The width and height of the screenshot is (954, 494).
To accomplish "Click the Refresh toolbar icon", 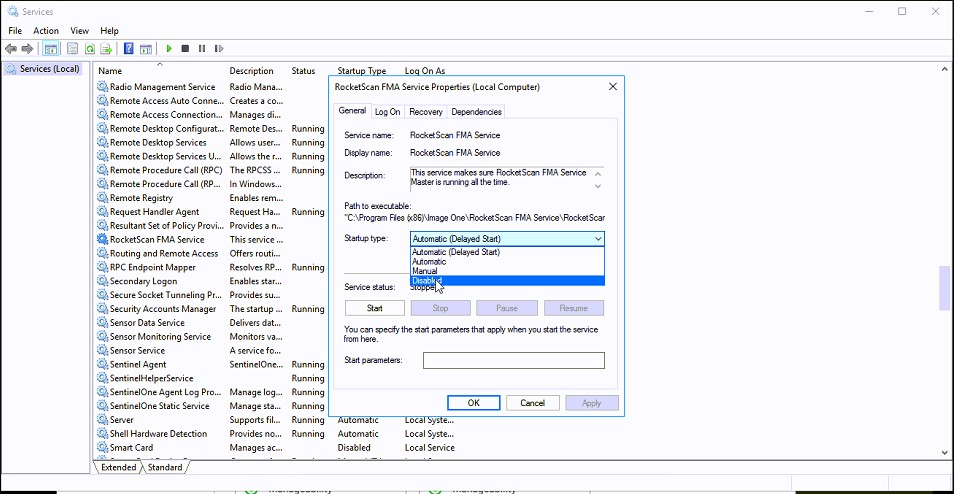I will click(90, 49).
